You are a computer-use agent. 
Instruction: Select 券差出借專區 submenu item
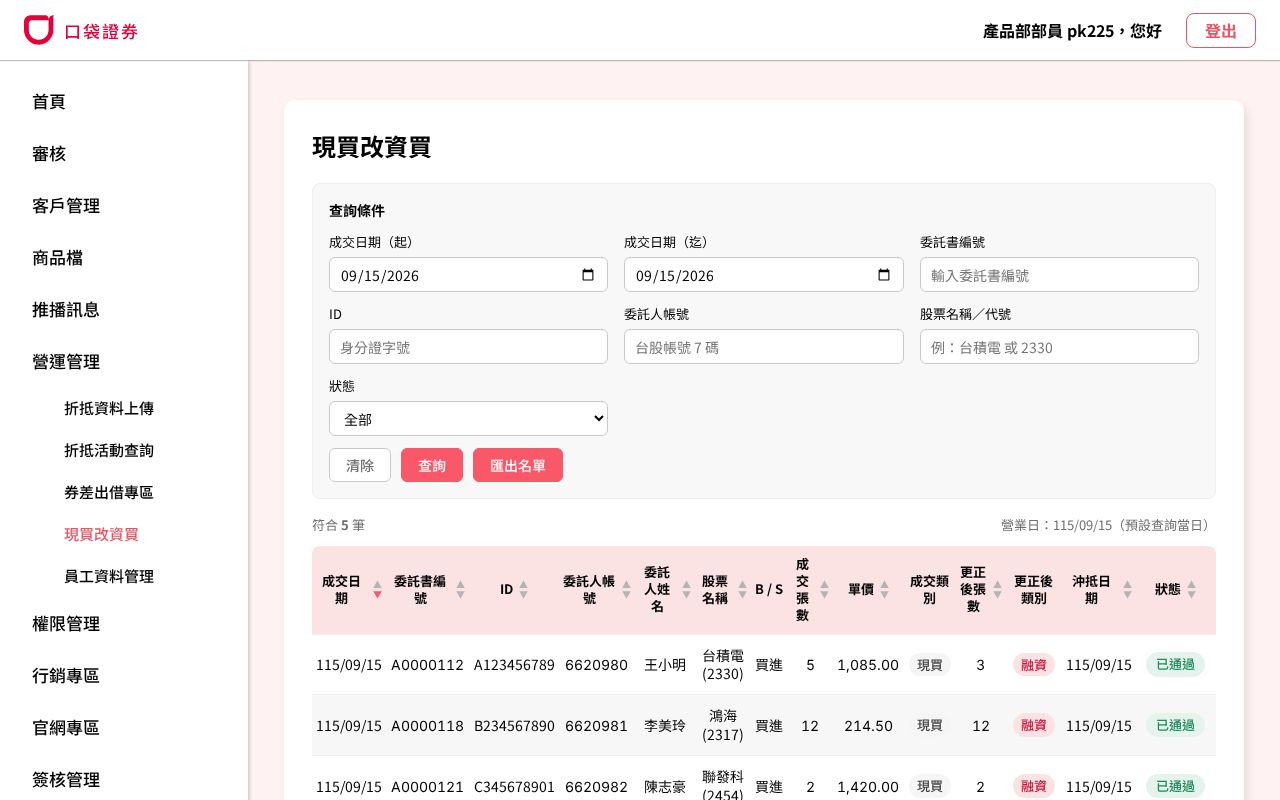coord(109,492)
